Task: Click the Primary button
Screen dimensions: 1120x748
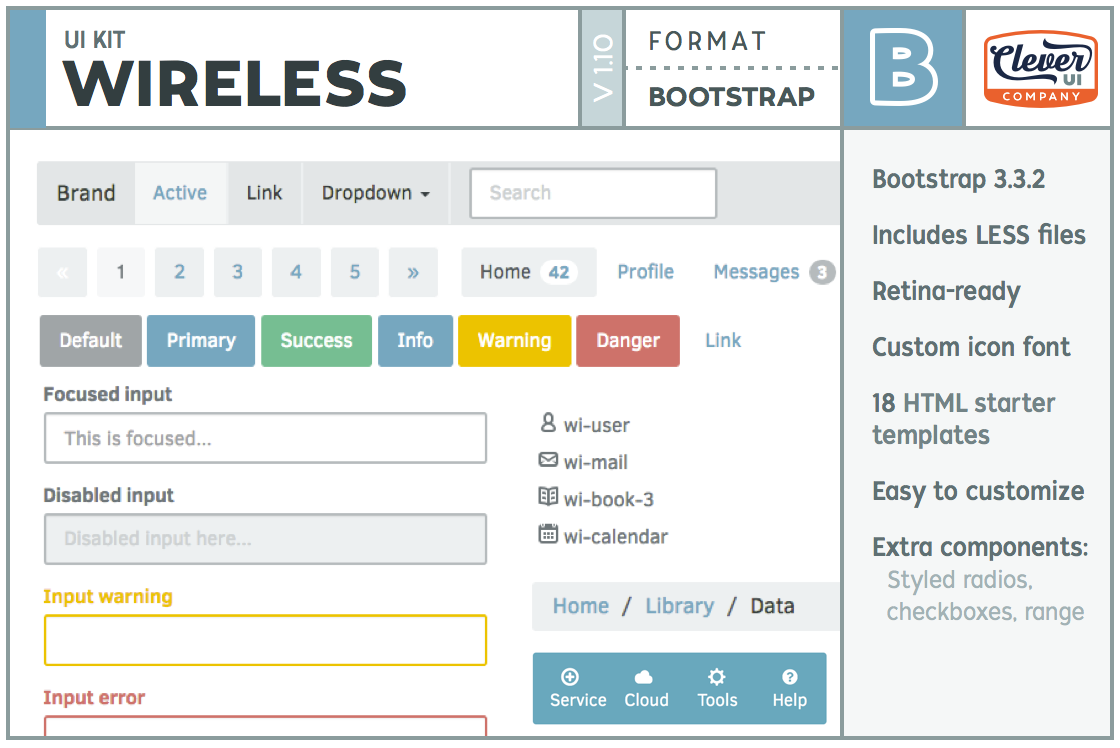Action: pyautogui.click(x=201, y=341)
